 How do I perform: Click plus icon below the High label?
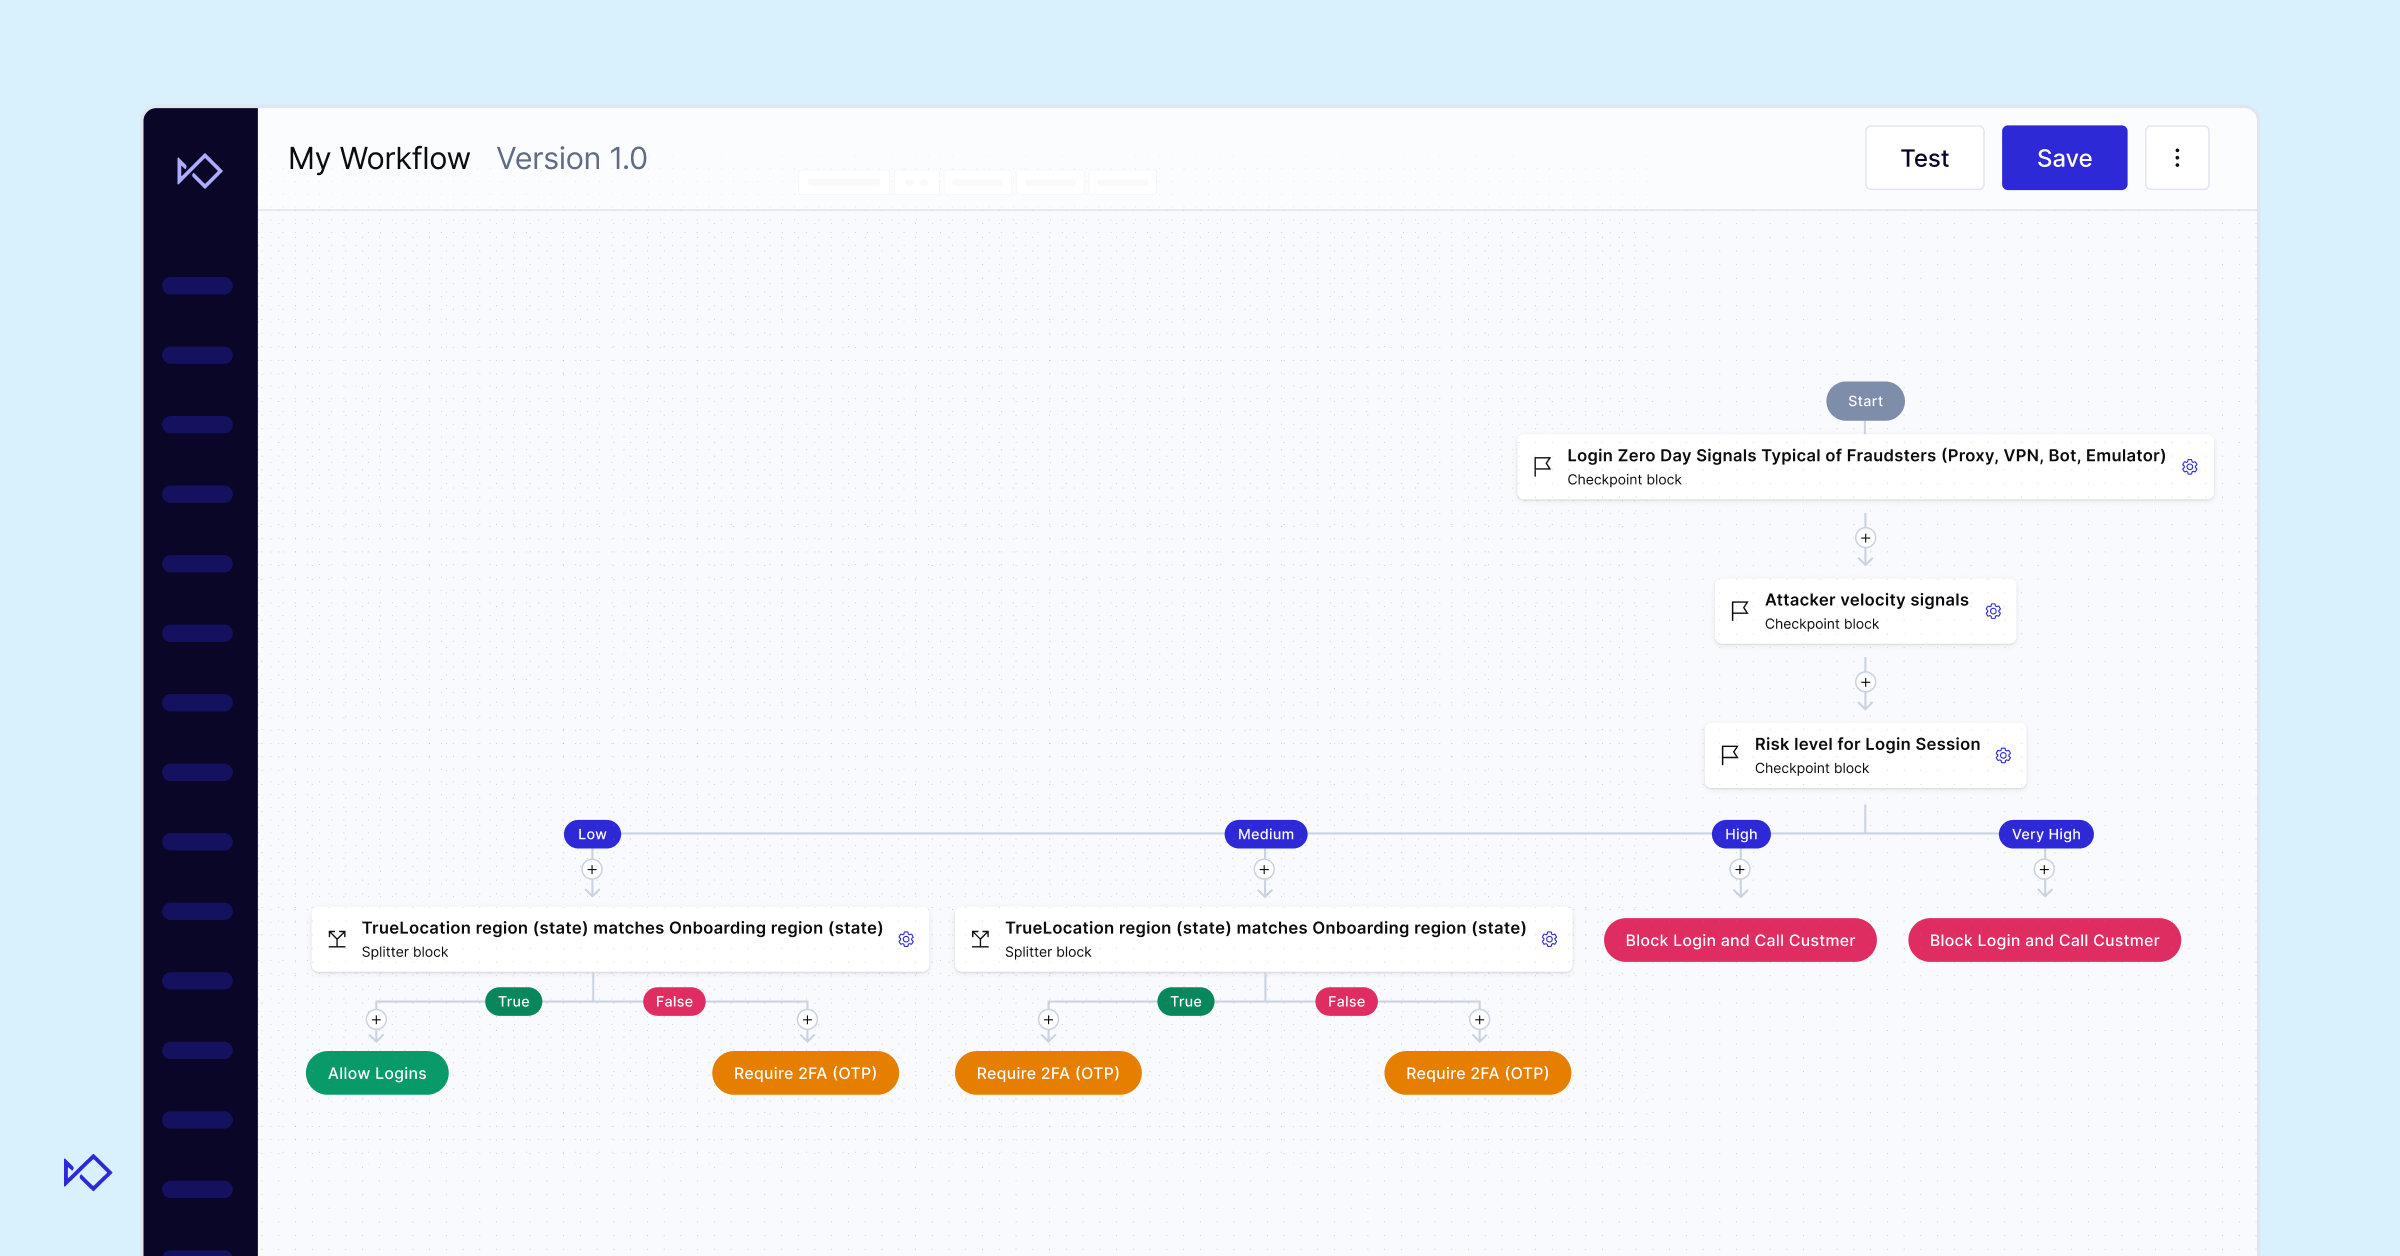point(1740,869)
